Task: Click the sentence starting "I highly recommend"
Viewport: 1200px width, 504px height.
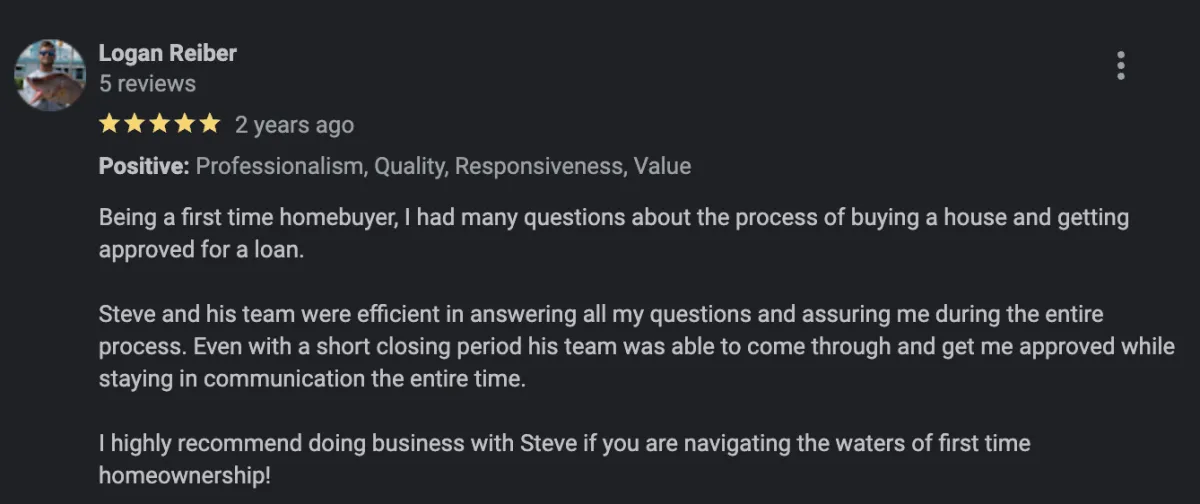Action: (x=564, y=442)
